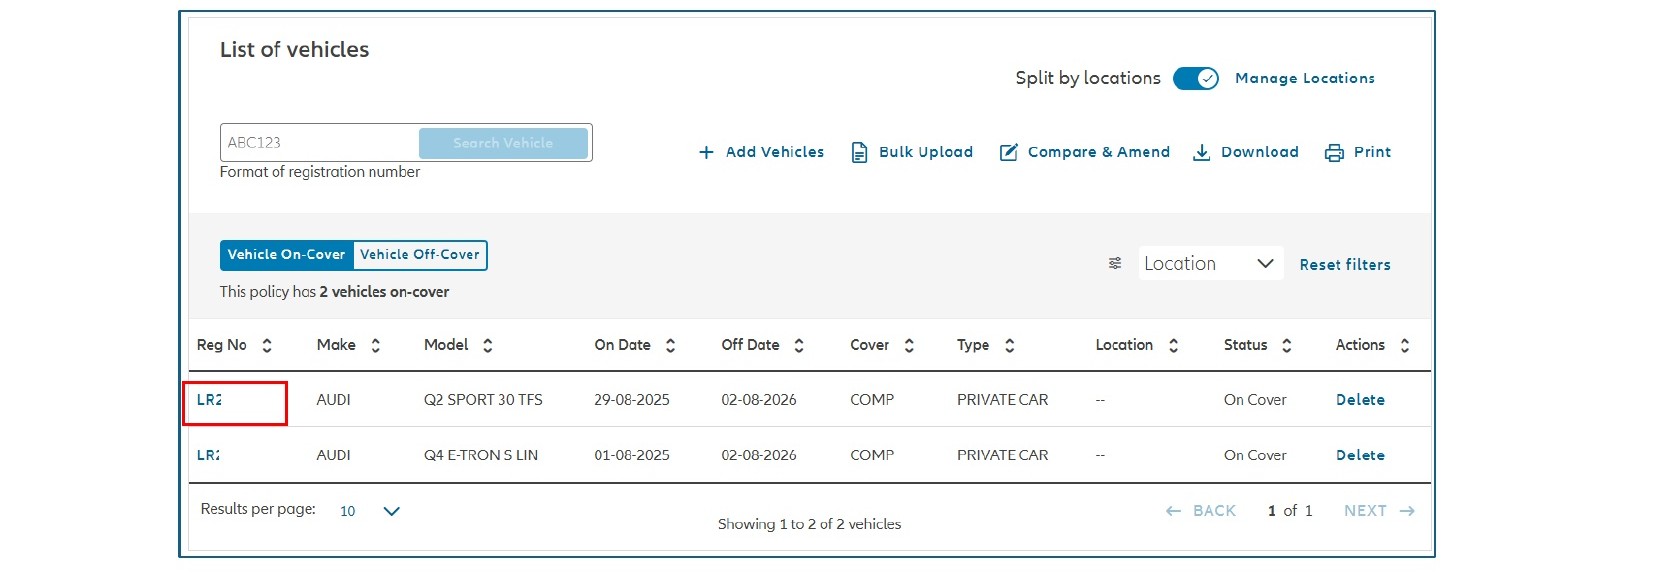Sort by Actions column arrows
Screen dimensions: 1654x584
click(x=1405, y=345)
